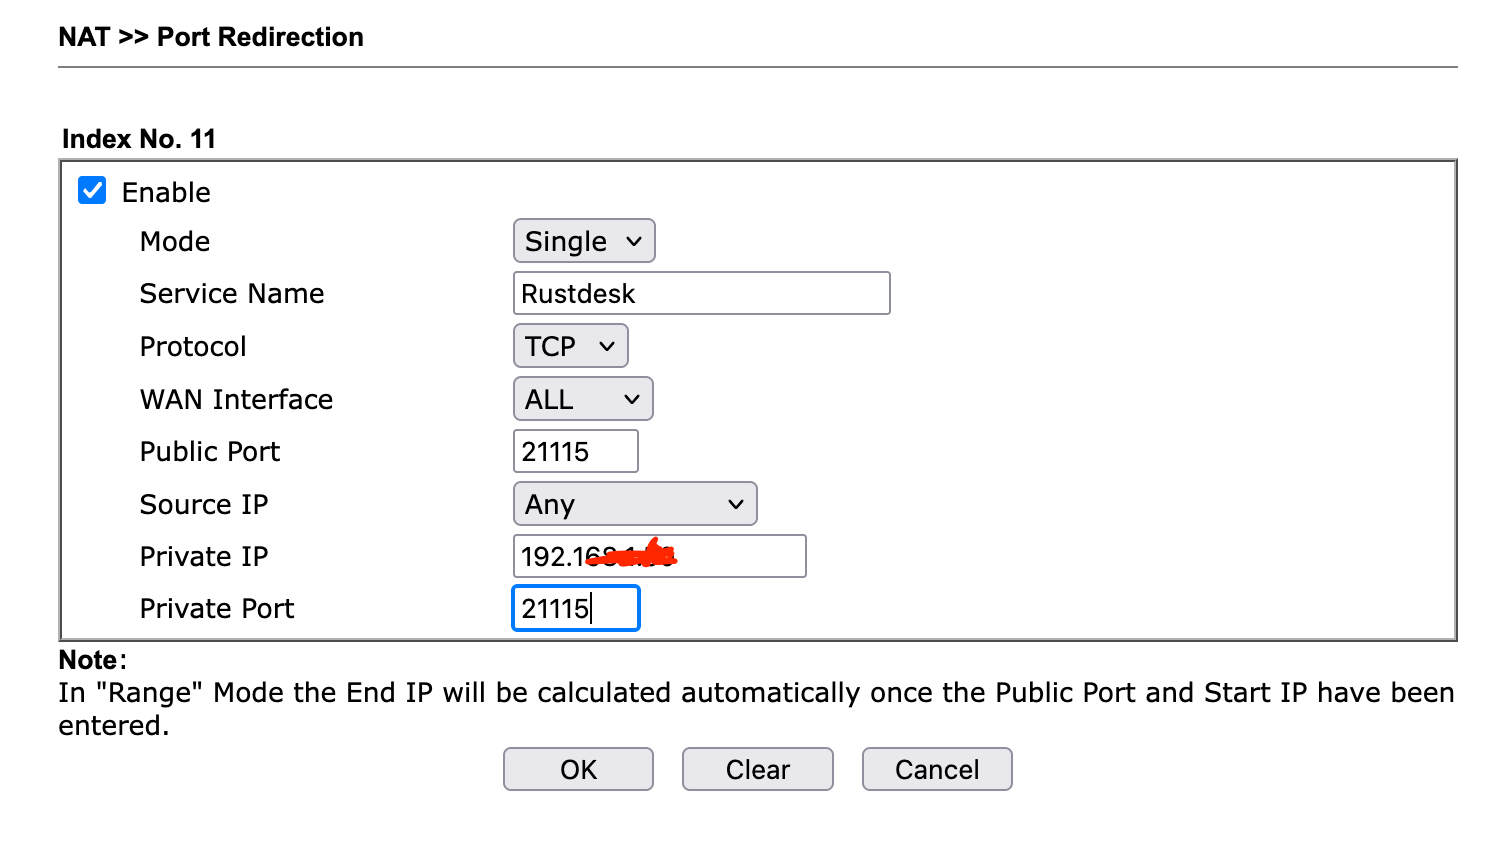
Task: Open the Mode dropdown showing Single
Action: point(583,241)
